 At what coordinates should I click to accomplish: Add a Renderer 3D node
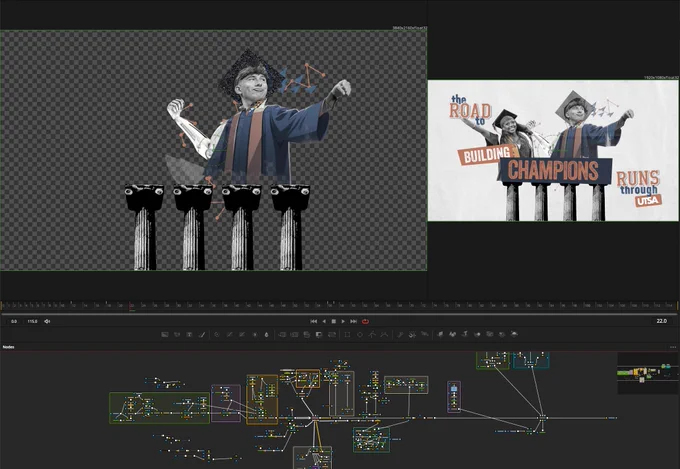click(514, 335)
